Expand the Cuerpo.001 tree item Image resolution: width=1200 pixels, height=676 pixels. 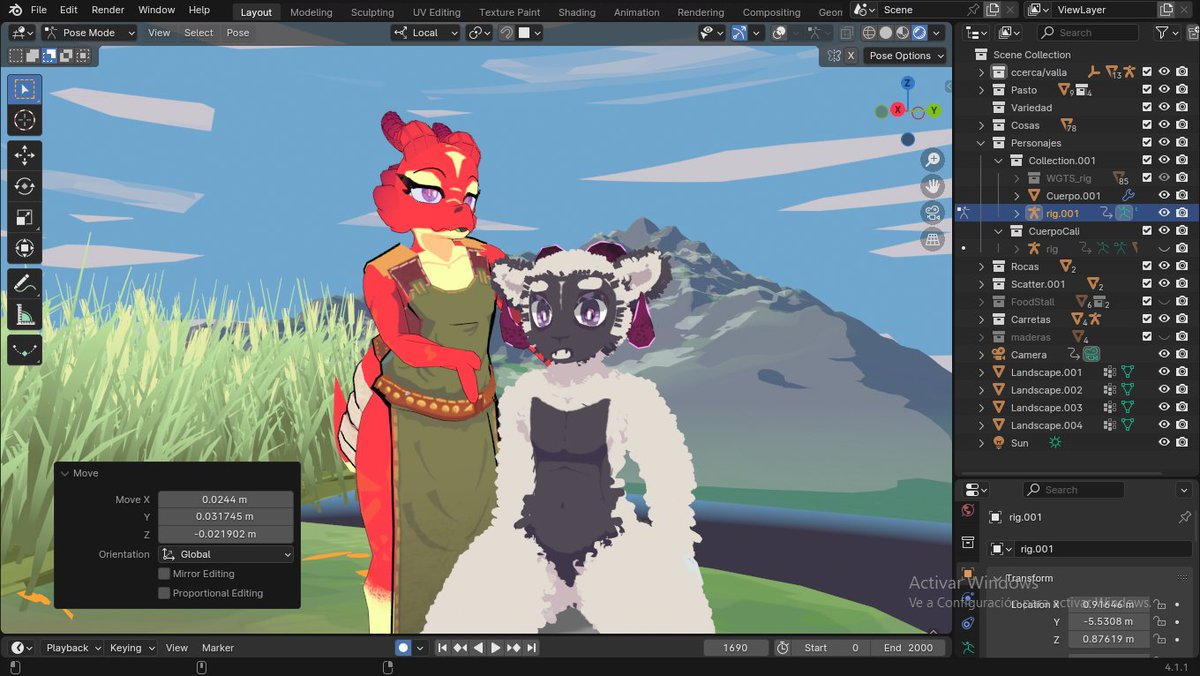tap(1017, 196)
